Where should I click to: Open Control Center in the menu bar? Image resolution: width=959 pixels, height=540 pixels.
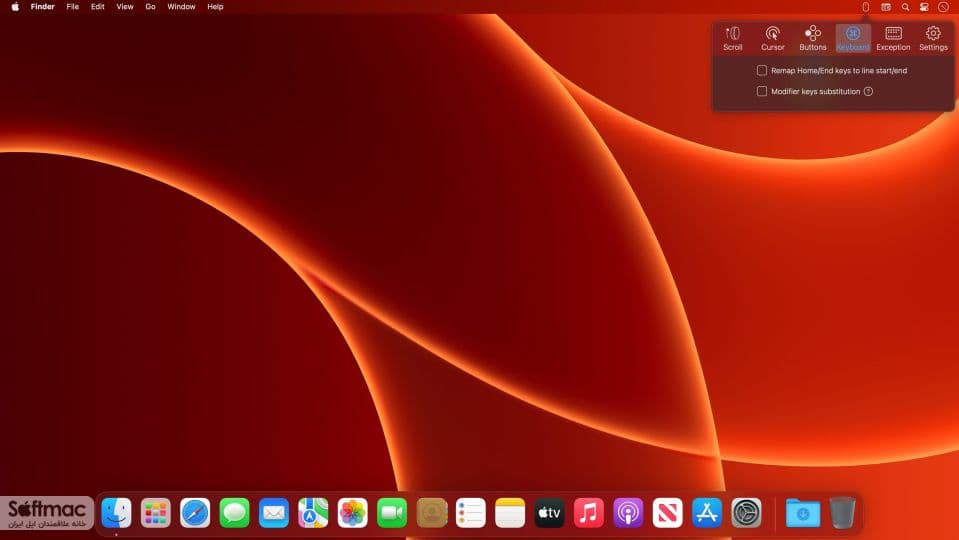coord(924,7)
